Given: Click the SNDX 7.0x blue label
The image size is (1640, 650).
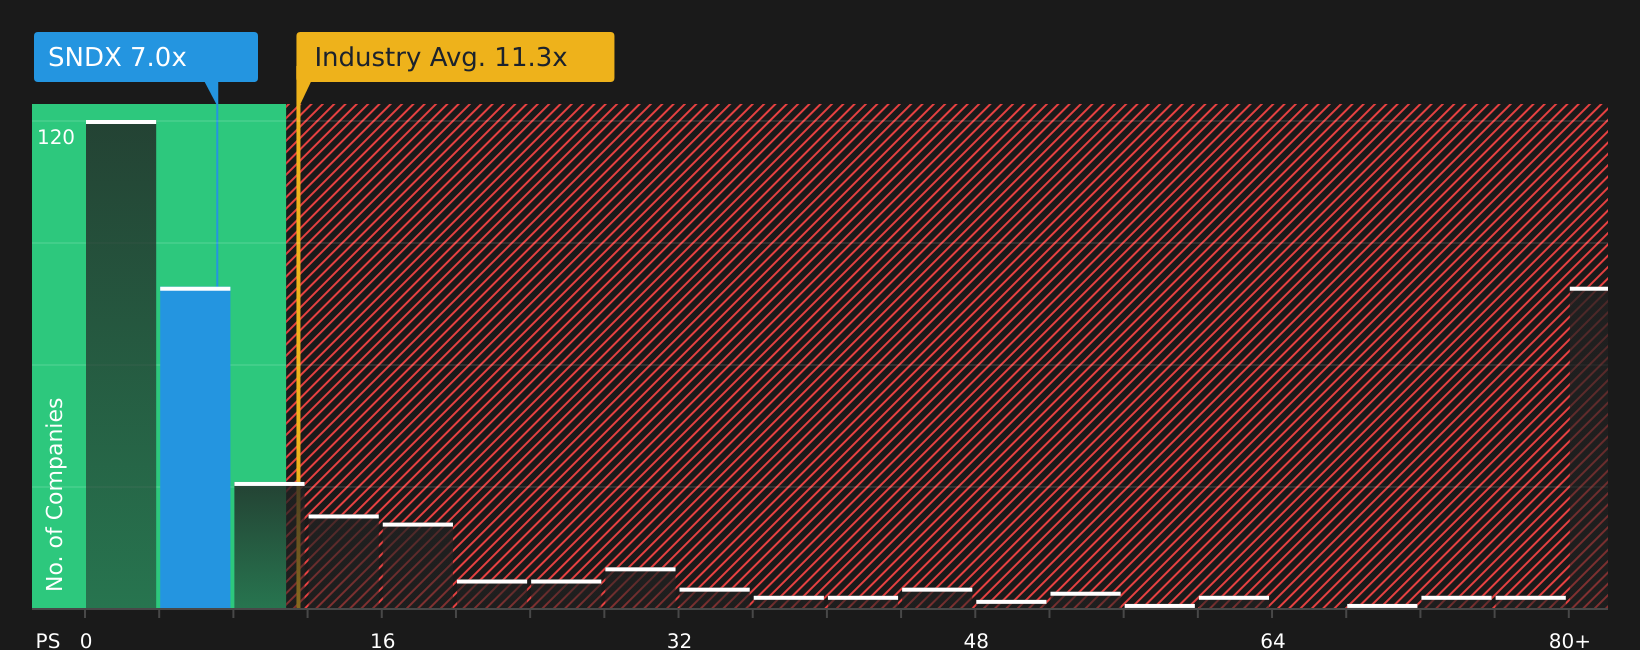Looking at the screenshot, I should click(x=146, y=57).
